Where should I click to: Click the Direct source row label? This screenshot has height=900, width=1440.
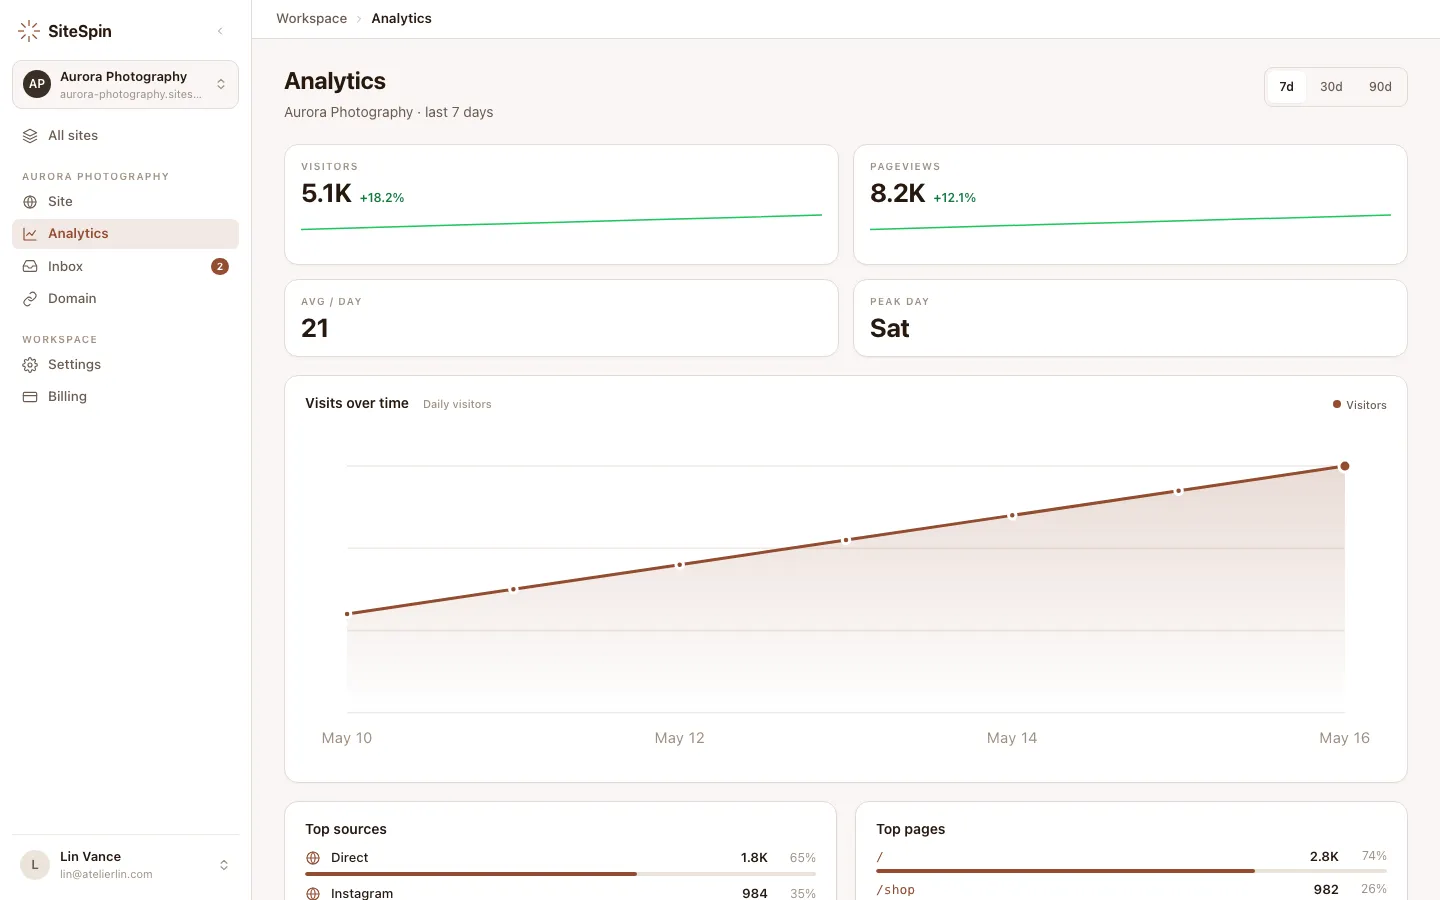click(x=349, y=858)
